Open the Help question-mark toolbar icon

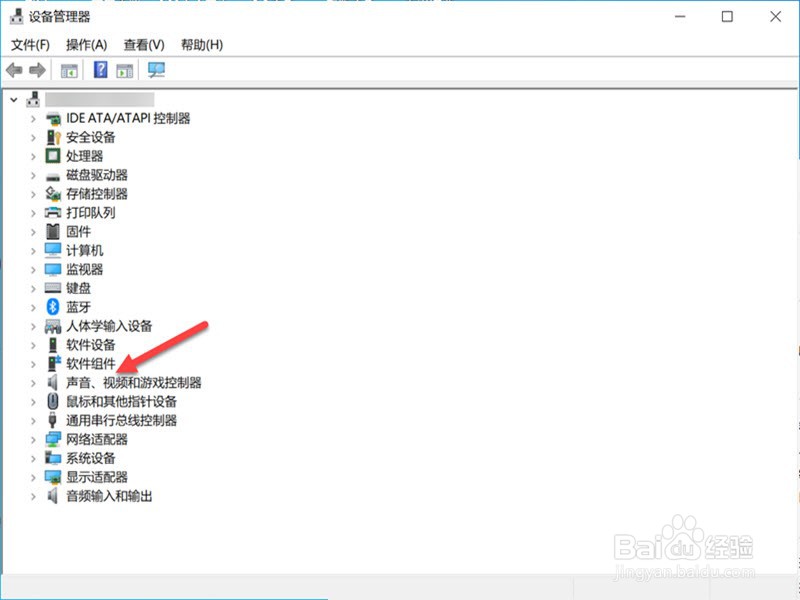101,70
